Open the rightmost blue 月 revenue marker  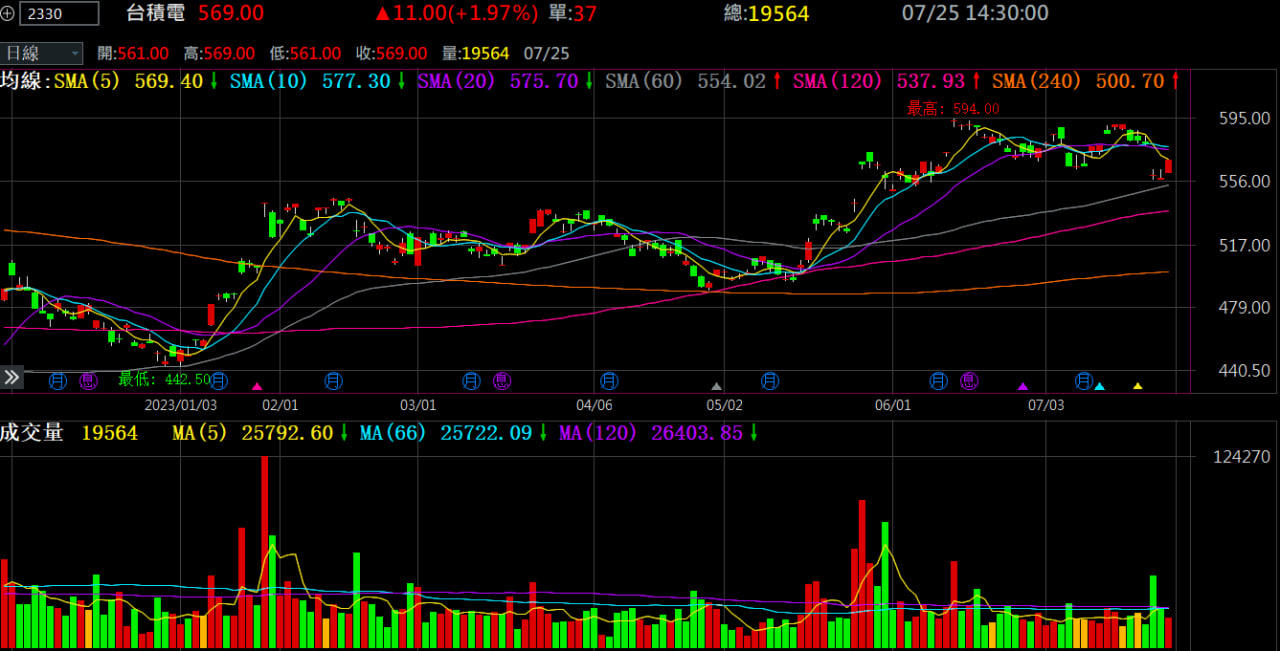click(x=1083, y=380)
